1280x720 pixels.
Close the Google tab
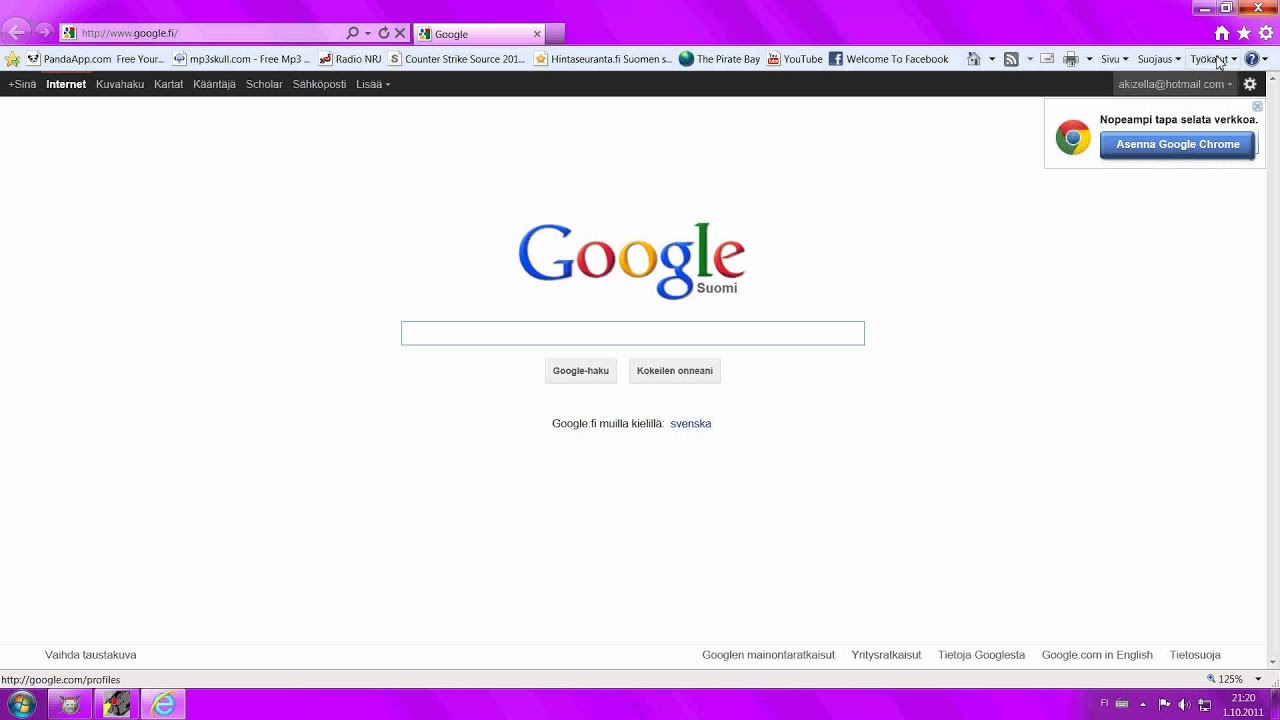coord(537,34)
